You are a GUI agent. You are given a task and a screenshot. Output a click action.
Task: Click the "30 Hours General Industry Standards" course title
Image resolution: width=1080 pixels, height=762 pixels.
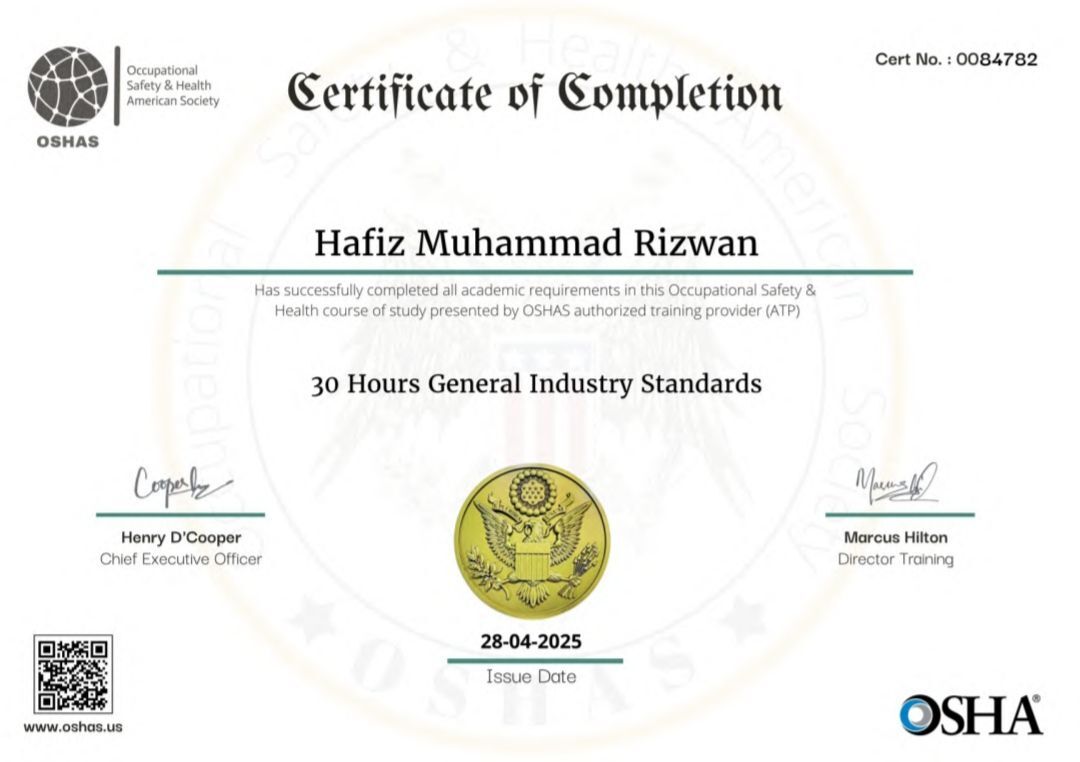click(536, 384)
